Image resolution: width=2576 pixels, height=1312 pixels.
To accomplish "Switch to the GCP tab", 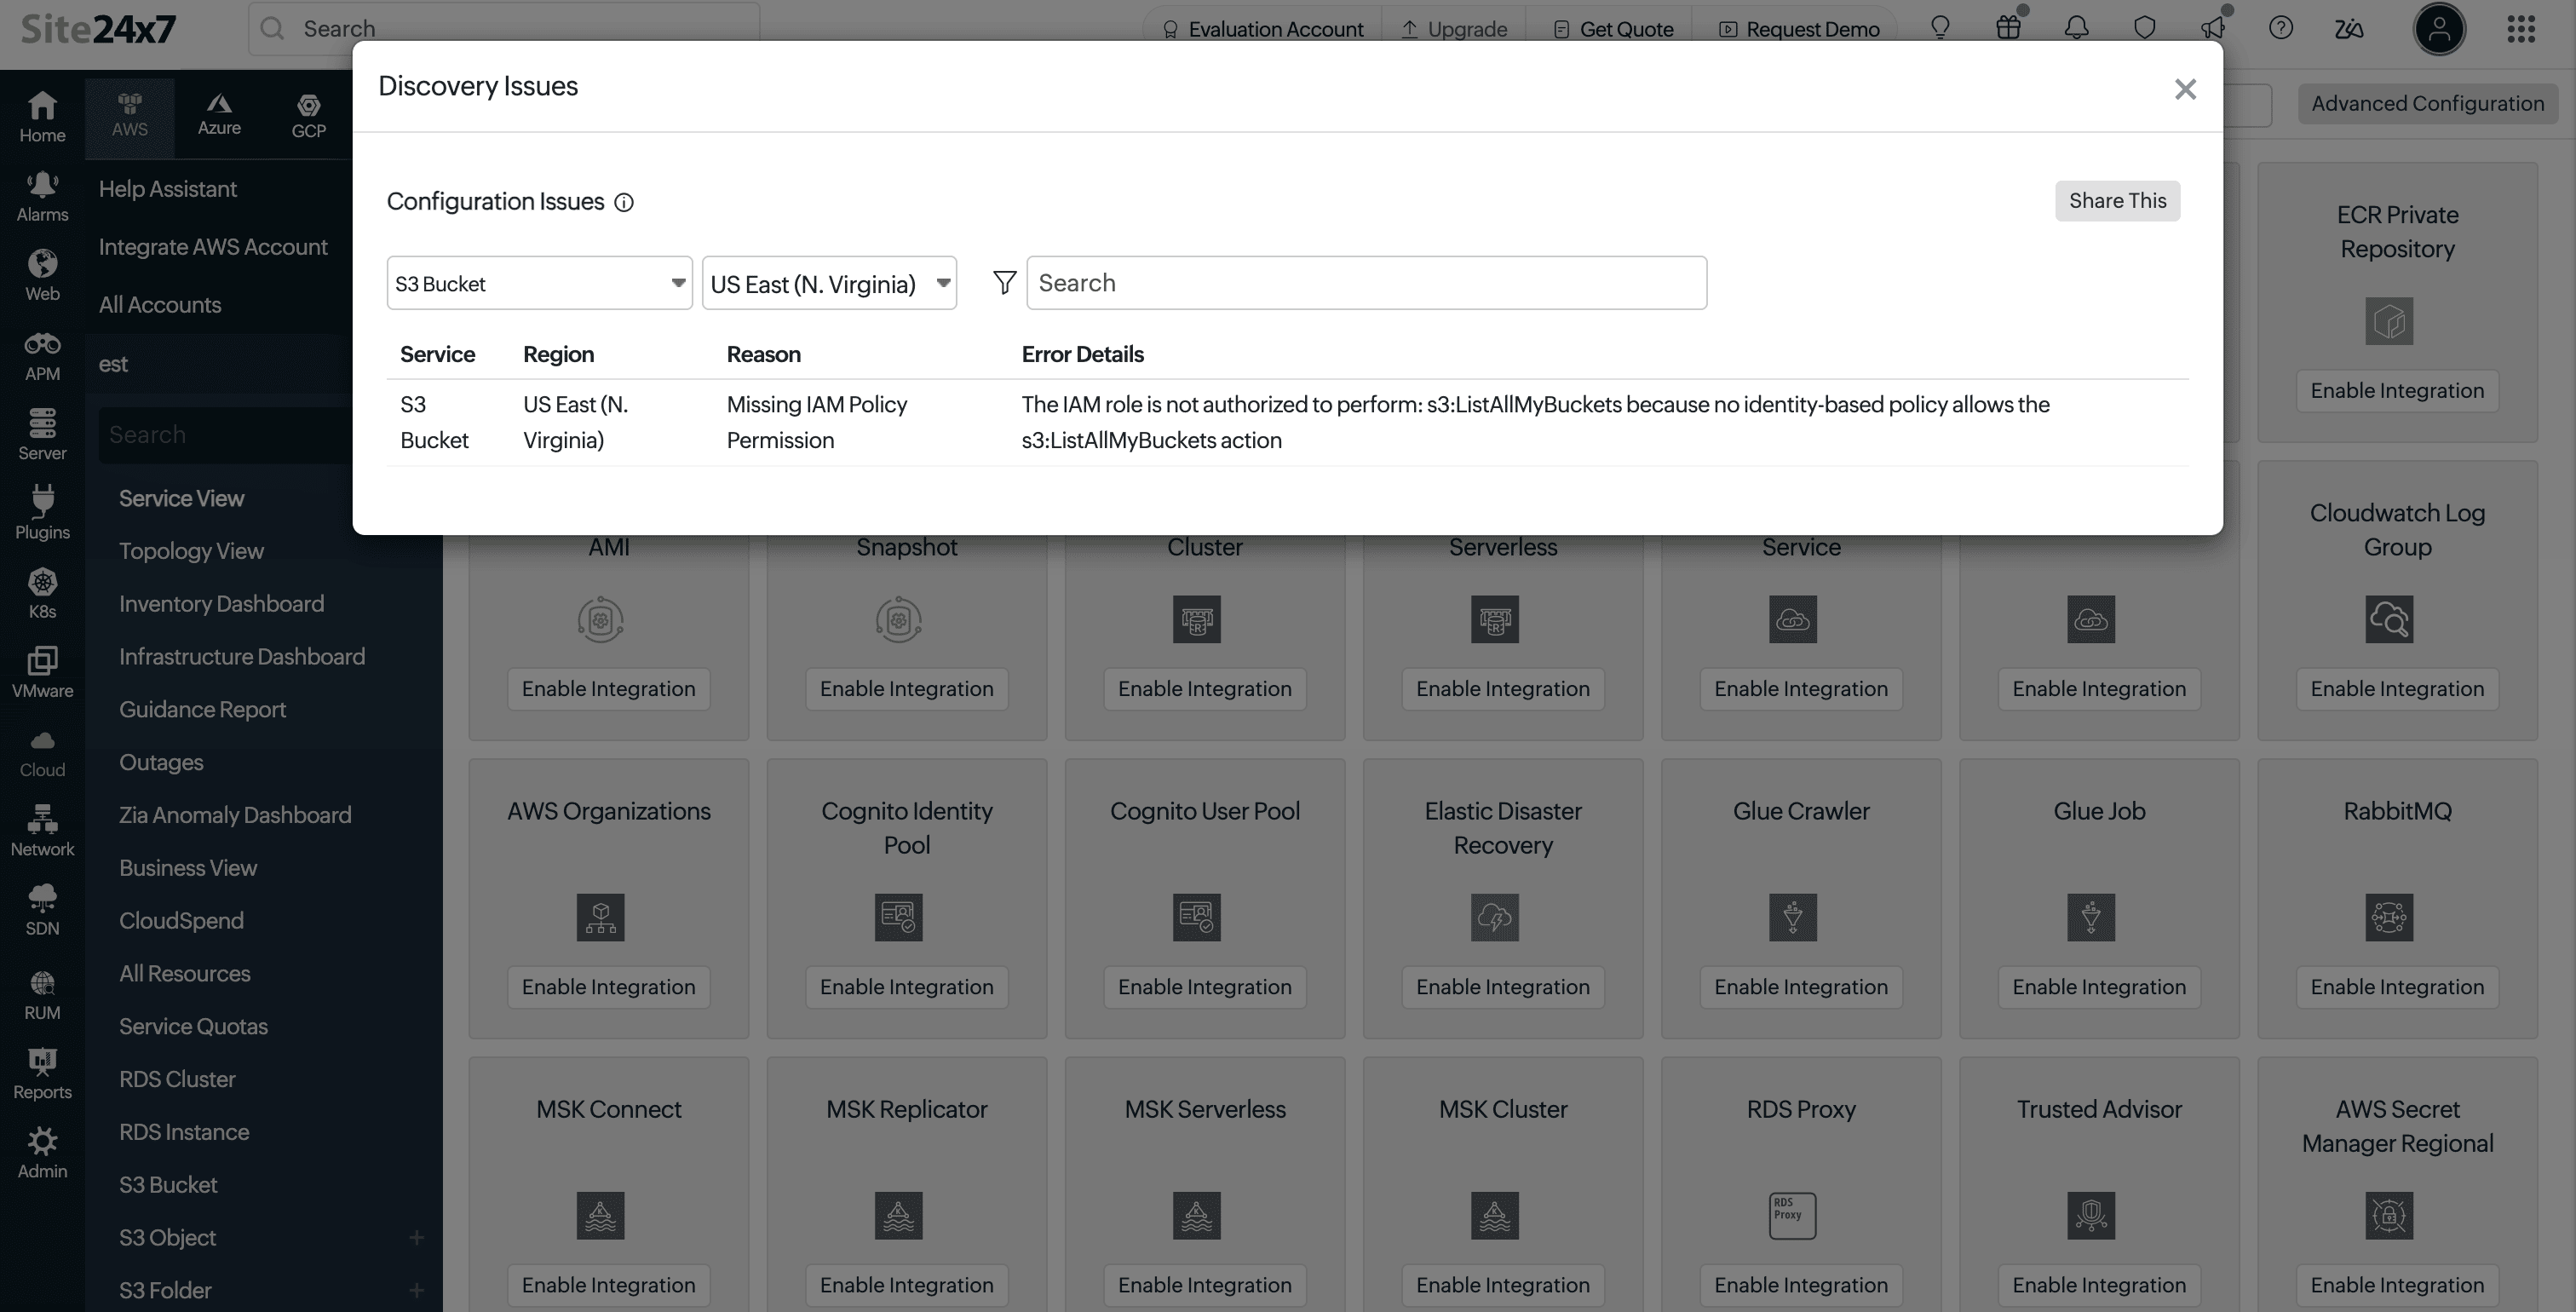I will 308,115.
